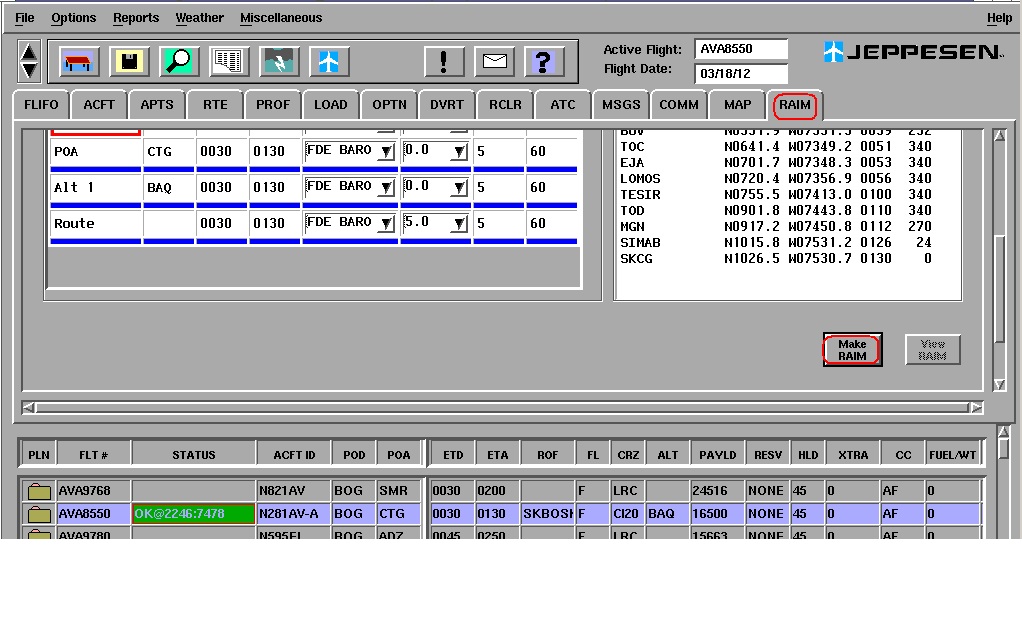Click the up arrow of the flight stepper

pyautogui.click(x=29, y=52)
